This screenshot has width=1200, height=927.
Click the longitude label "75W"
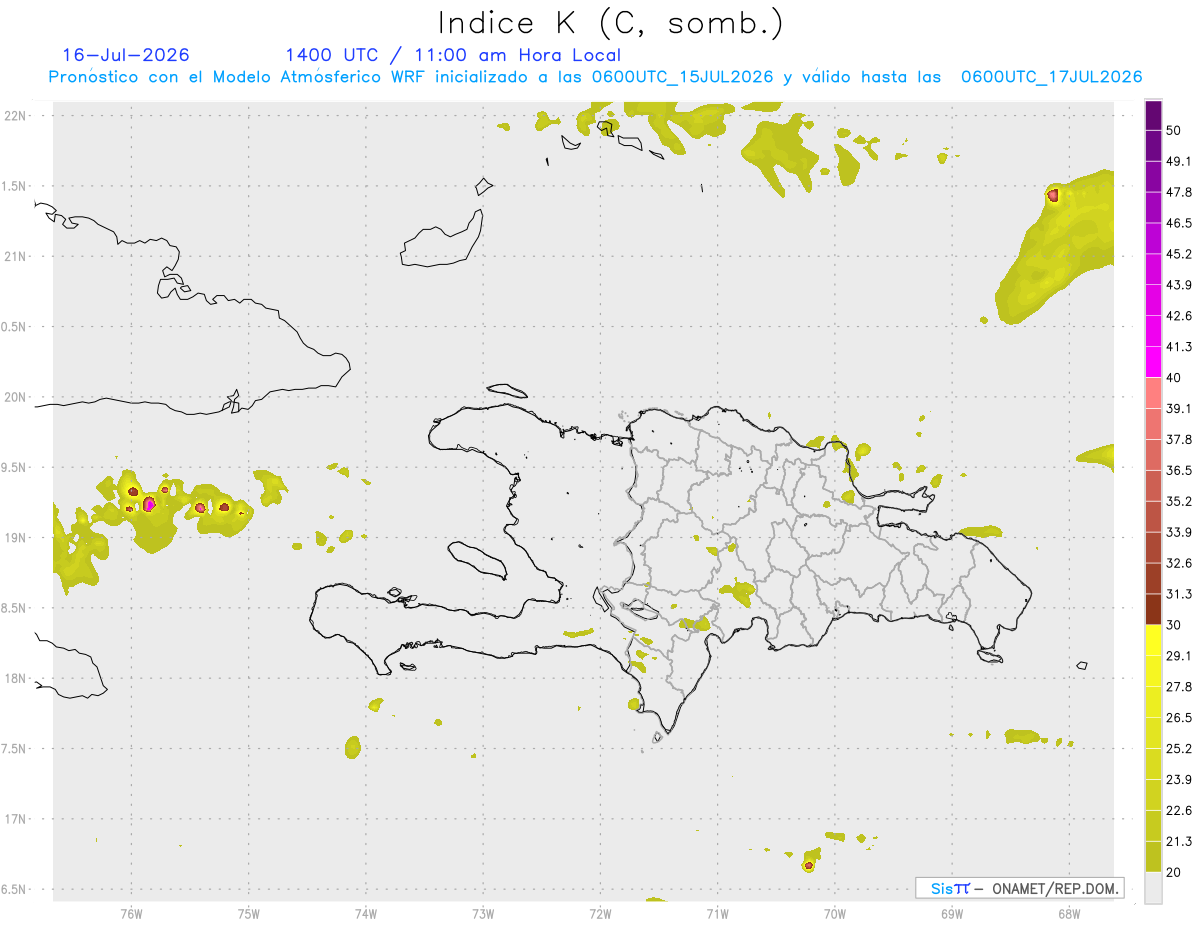(249, 913)
